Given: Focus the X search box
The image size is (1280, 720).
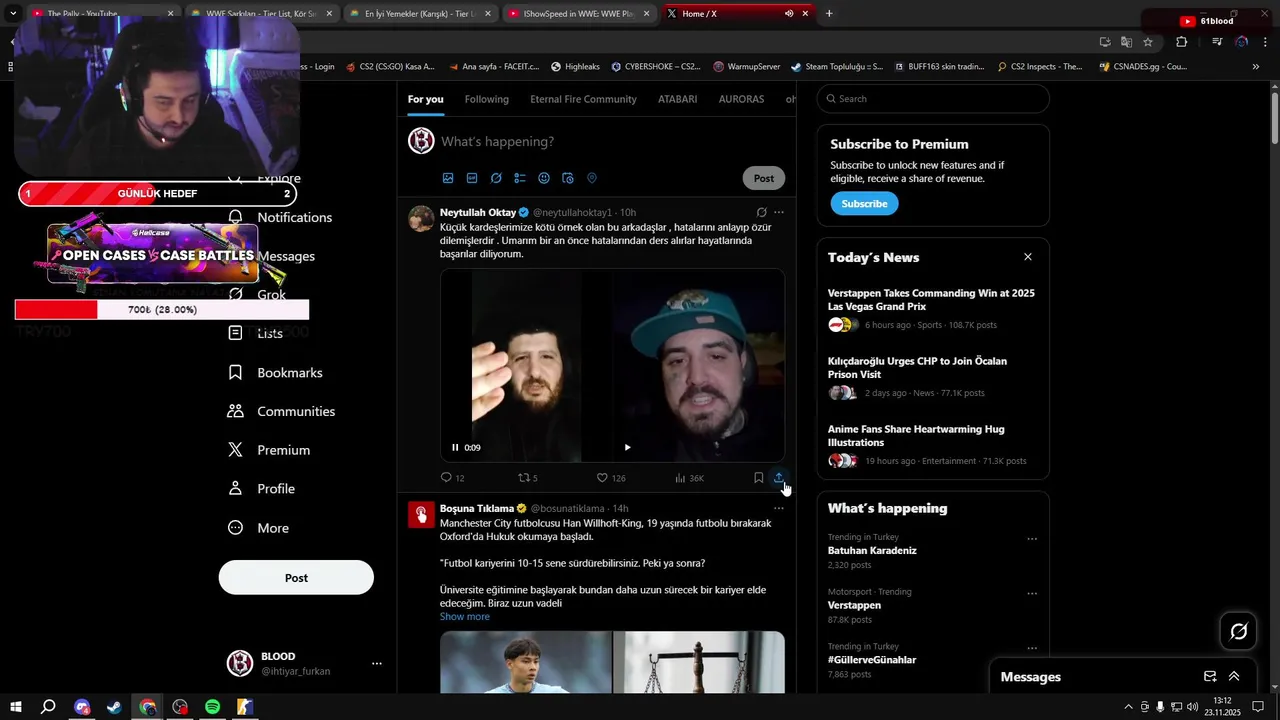Looking at the screenshot, I should 933,99.
